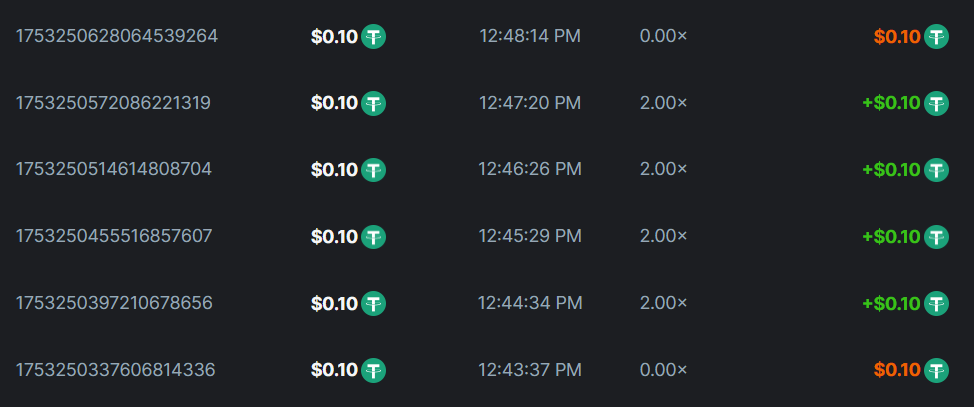Click Tether icon beside bet at 12:45:29 PM

[374, 237]
